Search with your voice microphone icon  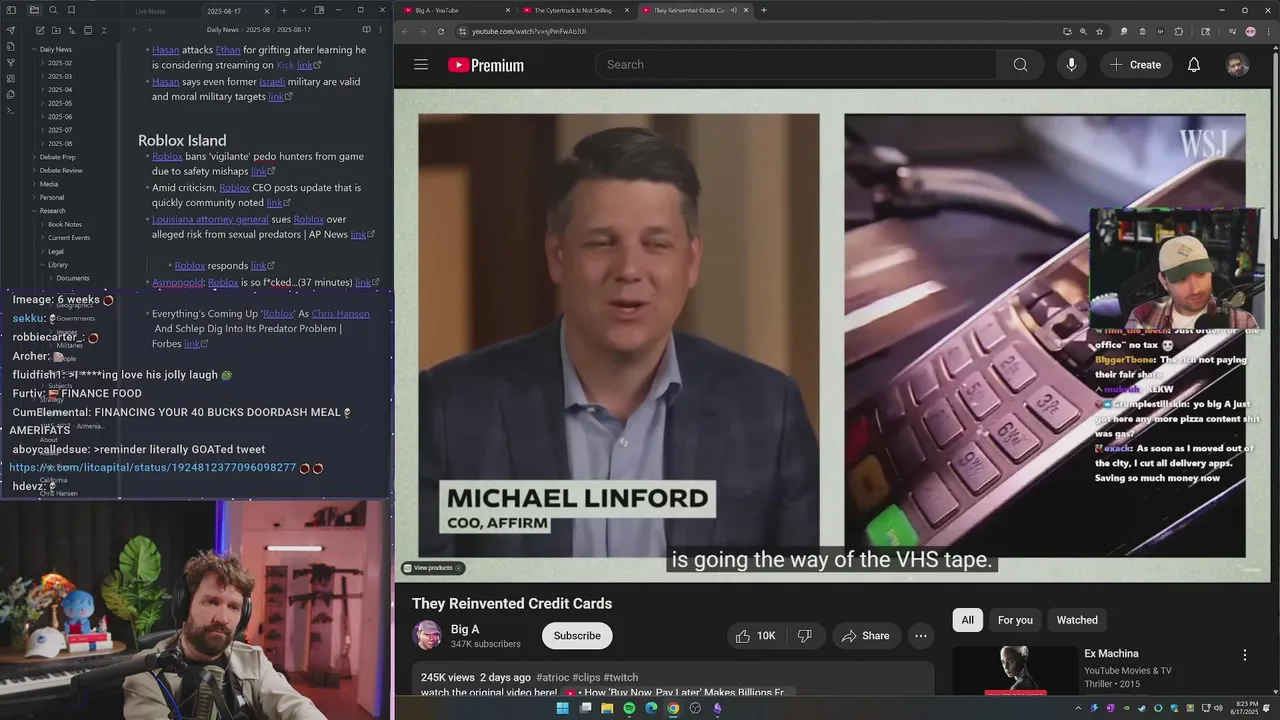click(x=1071, y=64)
